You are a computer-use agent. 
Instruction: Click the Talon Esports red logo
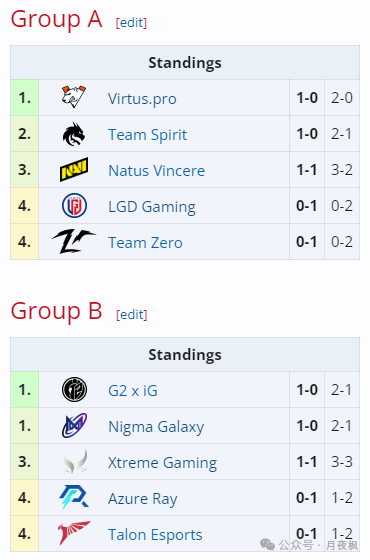point(74,533)
